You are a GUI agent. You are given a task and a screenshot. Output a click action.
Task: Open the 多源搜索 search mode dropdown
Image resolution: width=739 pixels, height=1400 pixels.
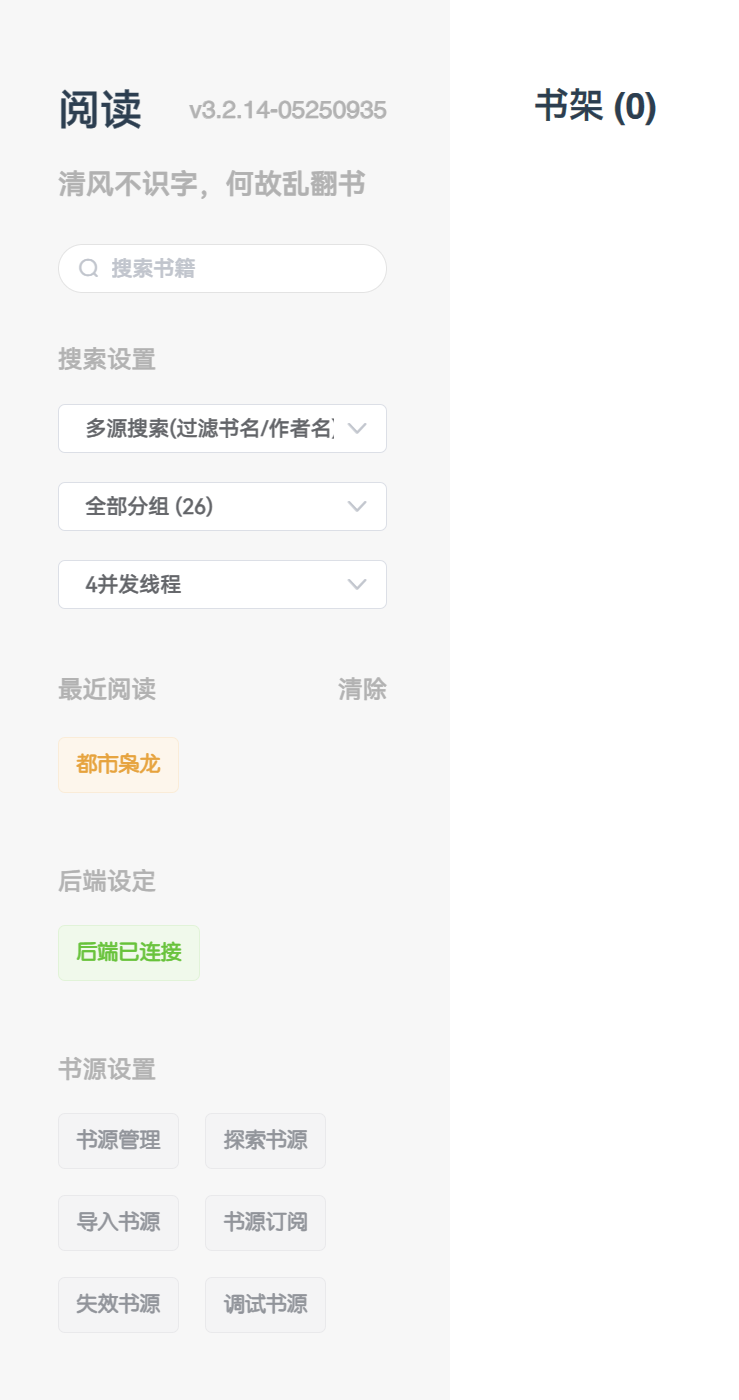(x=222, y=429)
